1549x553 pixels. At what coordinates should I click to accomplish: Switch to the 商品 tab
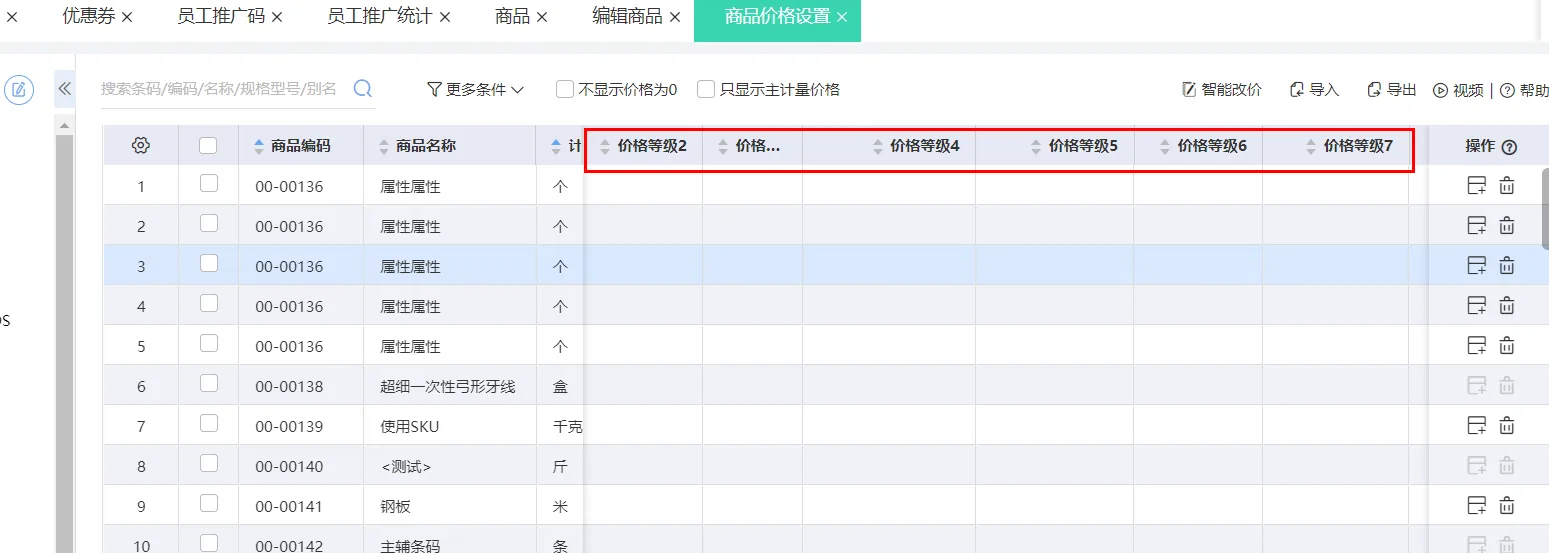click(512, 16)
